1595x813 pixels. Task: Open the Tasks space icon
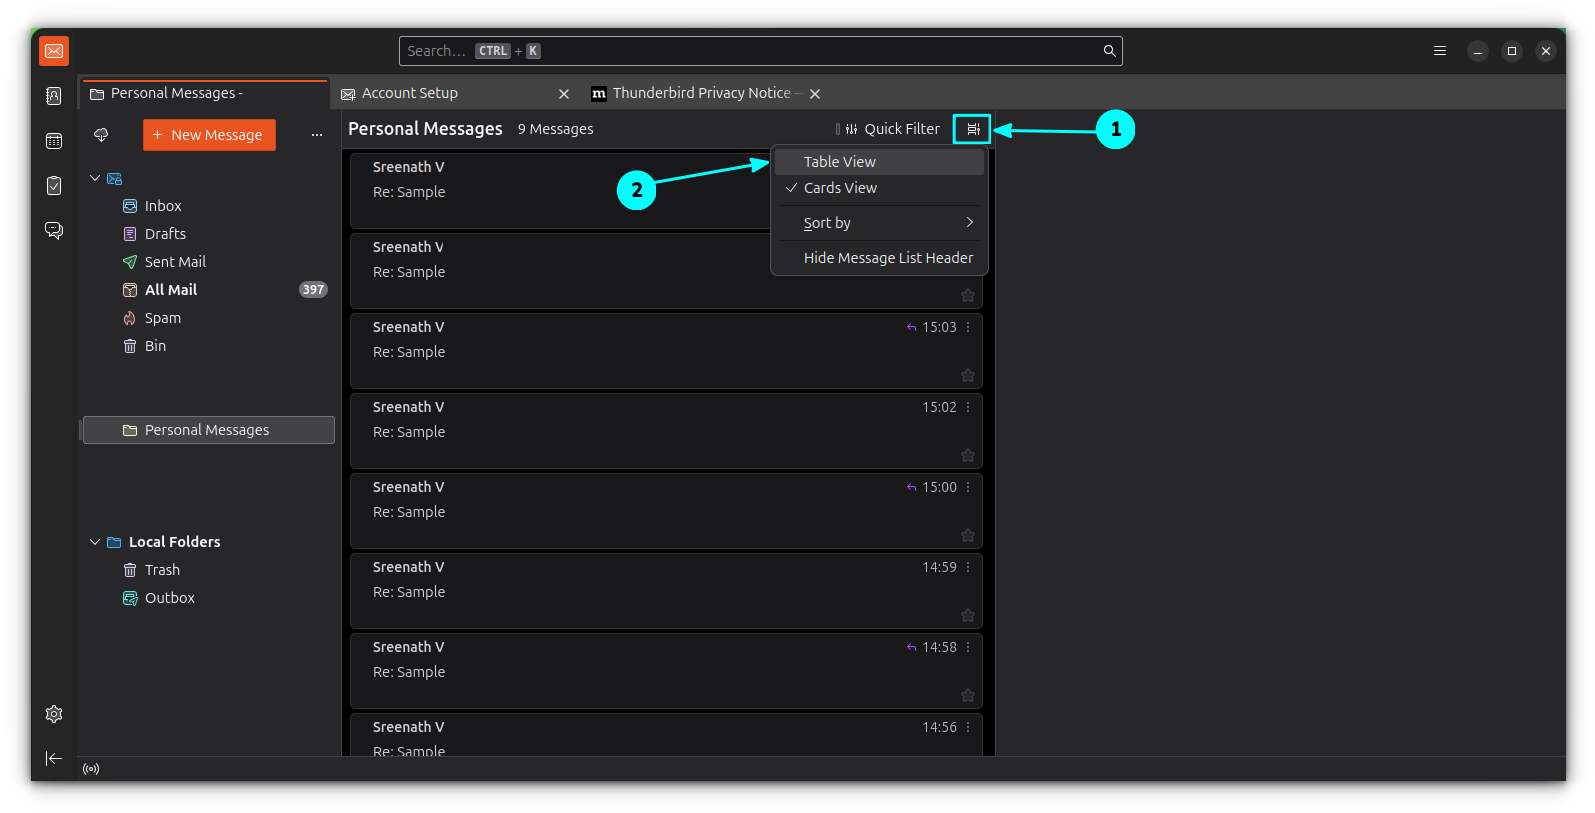[54, 185]
